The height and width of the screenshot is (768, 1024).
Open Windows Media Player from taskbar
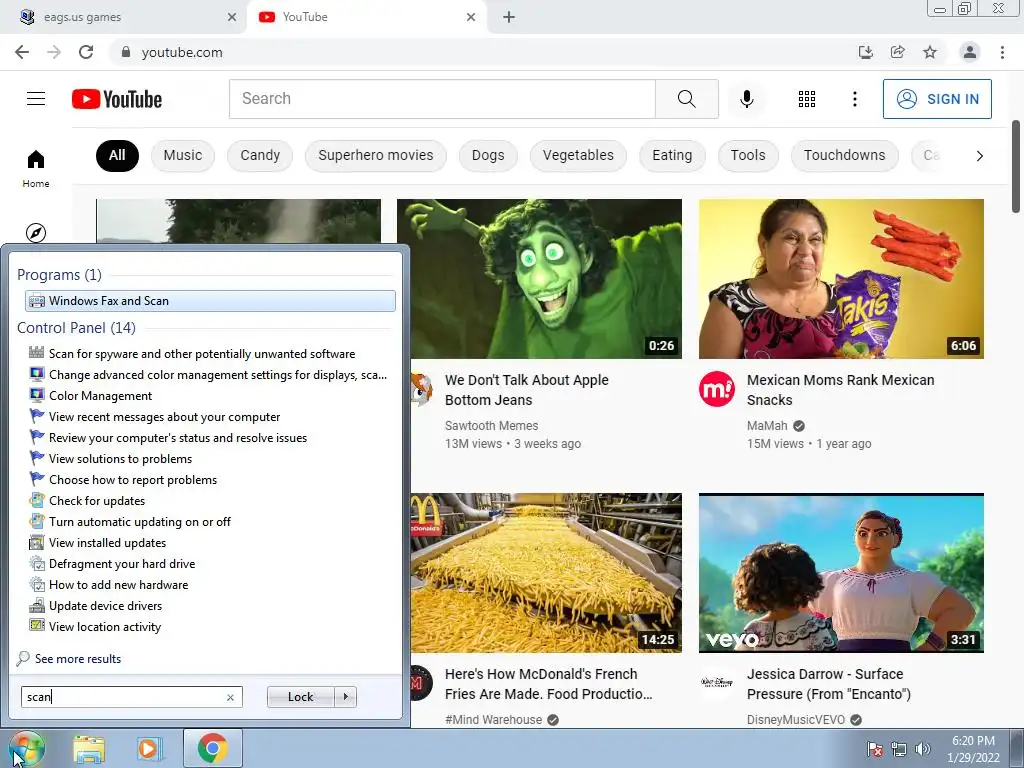coord(149,749)
